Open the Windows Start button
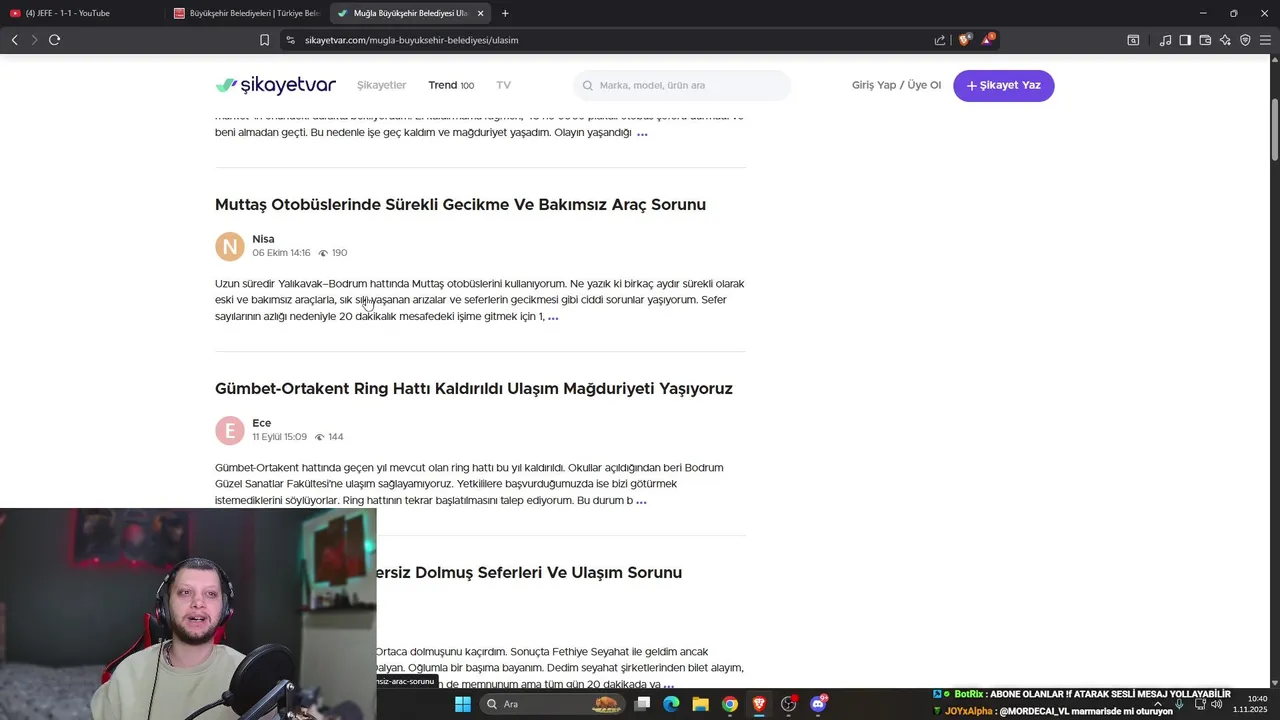Image resolution: width=1280 pixels, height=720 pixels. tap(463, 704)
